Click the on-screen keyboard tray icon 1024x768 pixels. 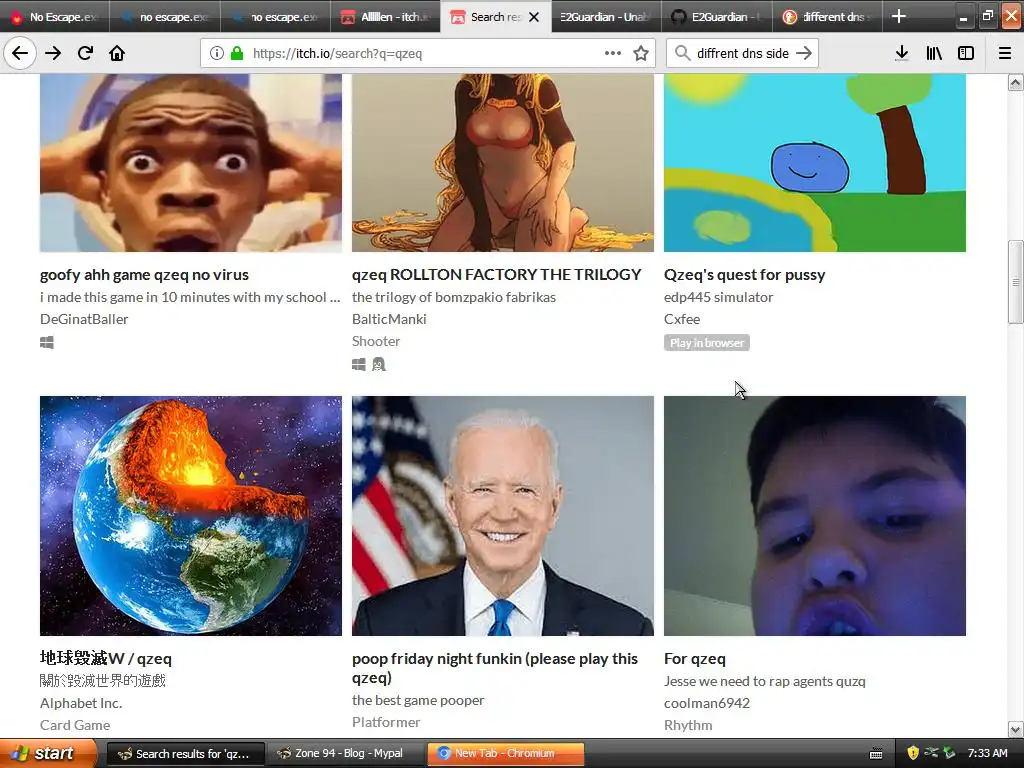[x=876, y=754]
